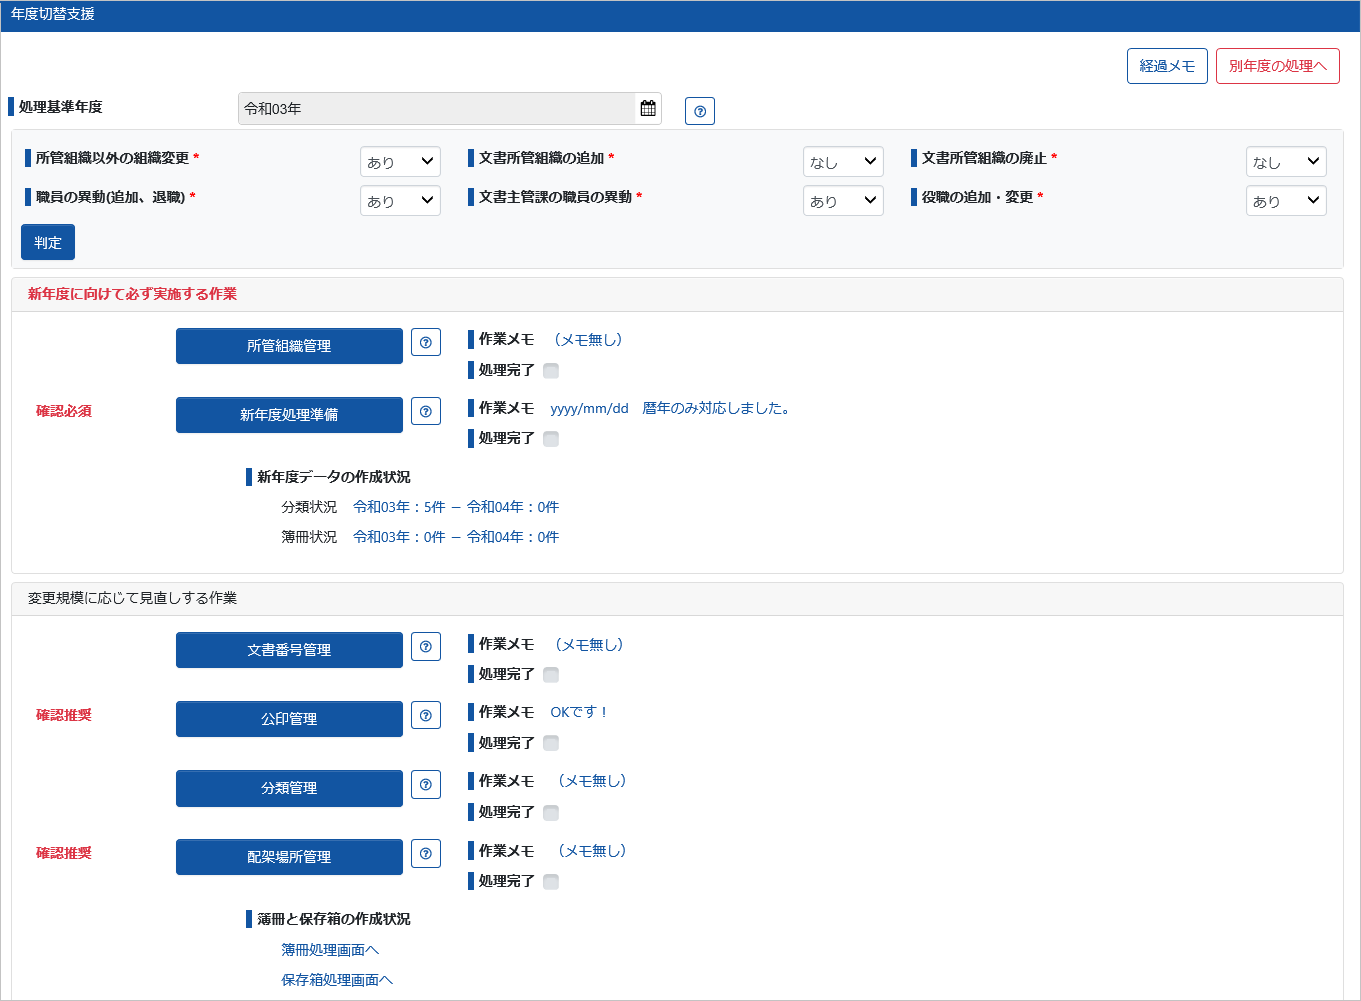Viewport: 1361px width, 1001px height.
Task: Open the calendar picker for 処理基準年度
Action: tap(648, 109)
